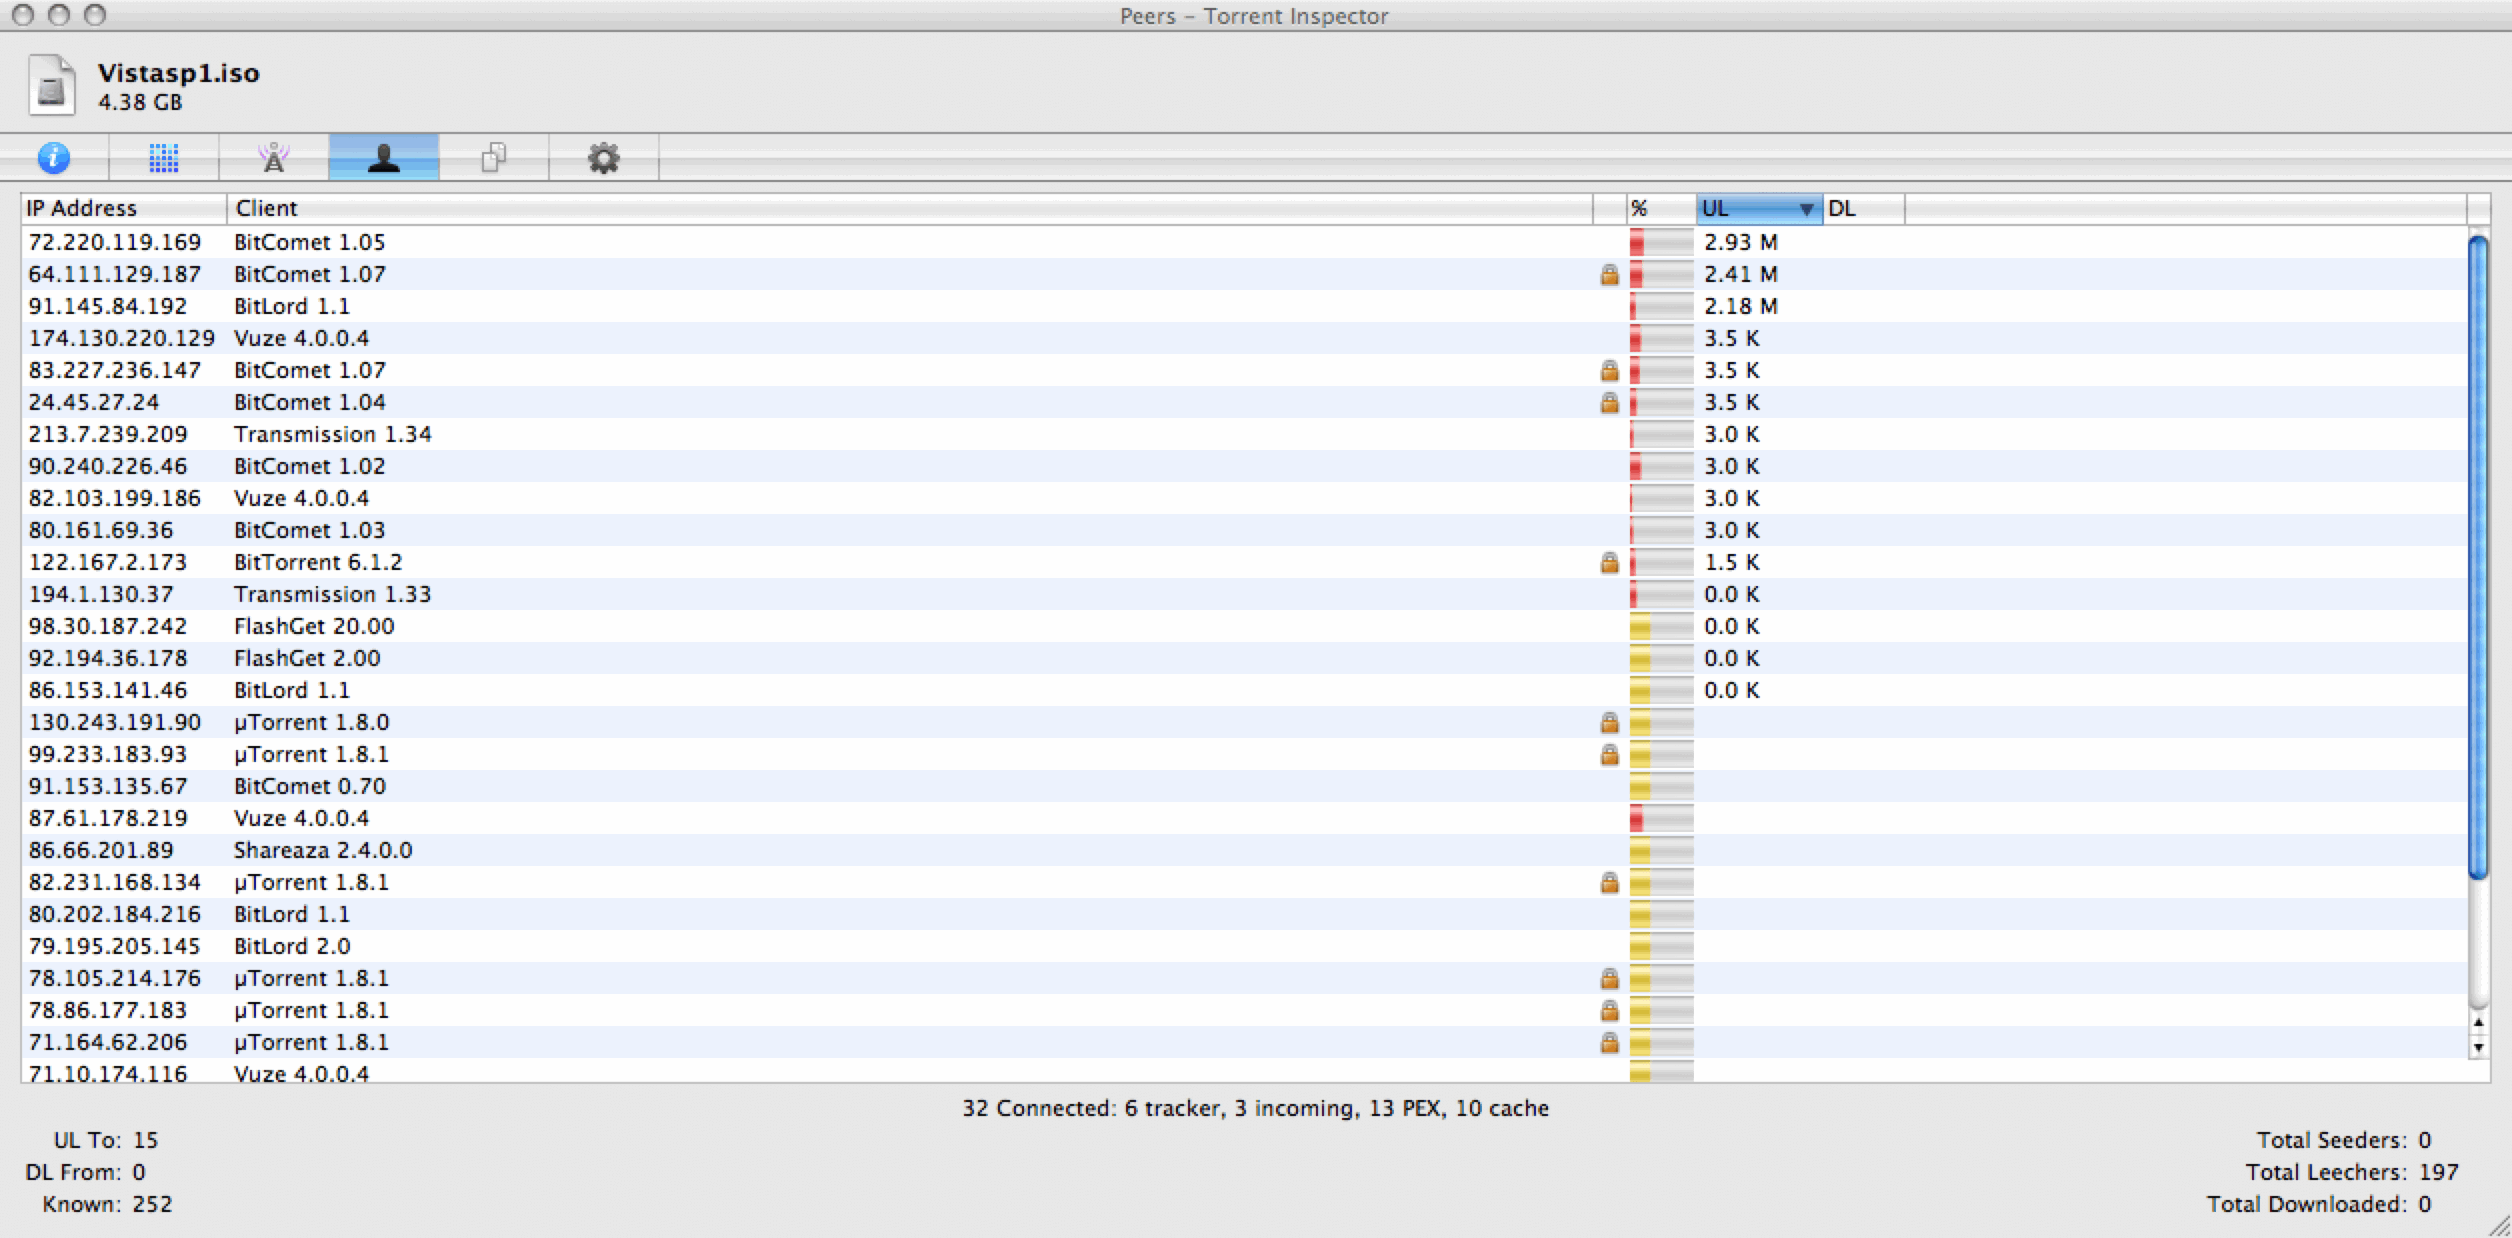Switch to the Activity pieces grid tab

tap(164, 157)
